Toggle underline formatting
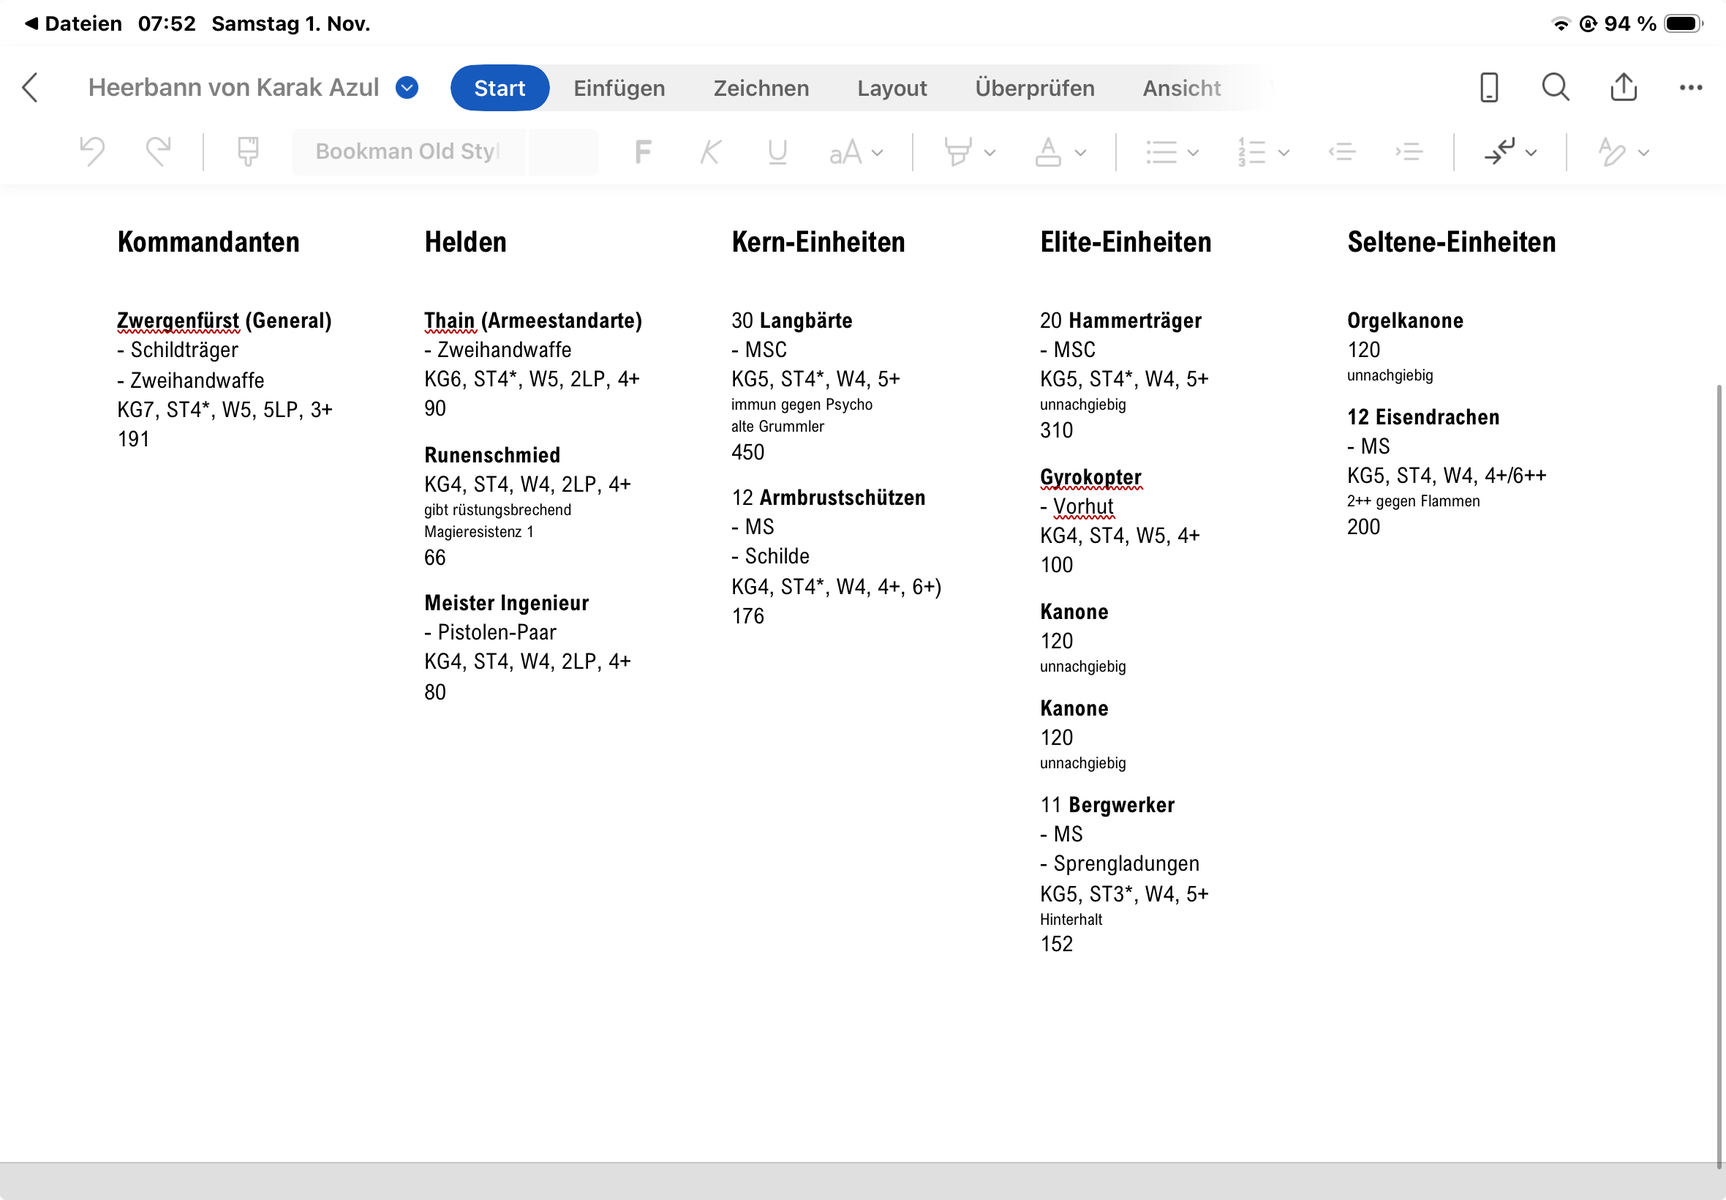The height and width of the screenshot is (1200, 1726). click(x=777, y=152)
